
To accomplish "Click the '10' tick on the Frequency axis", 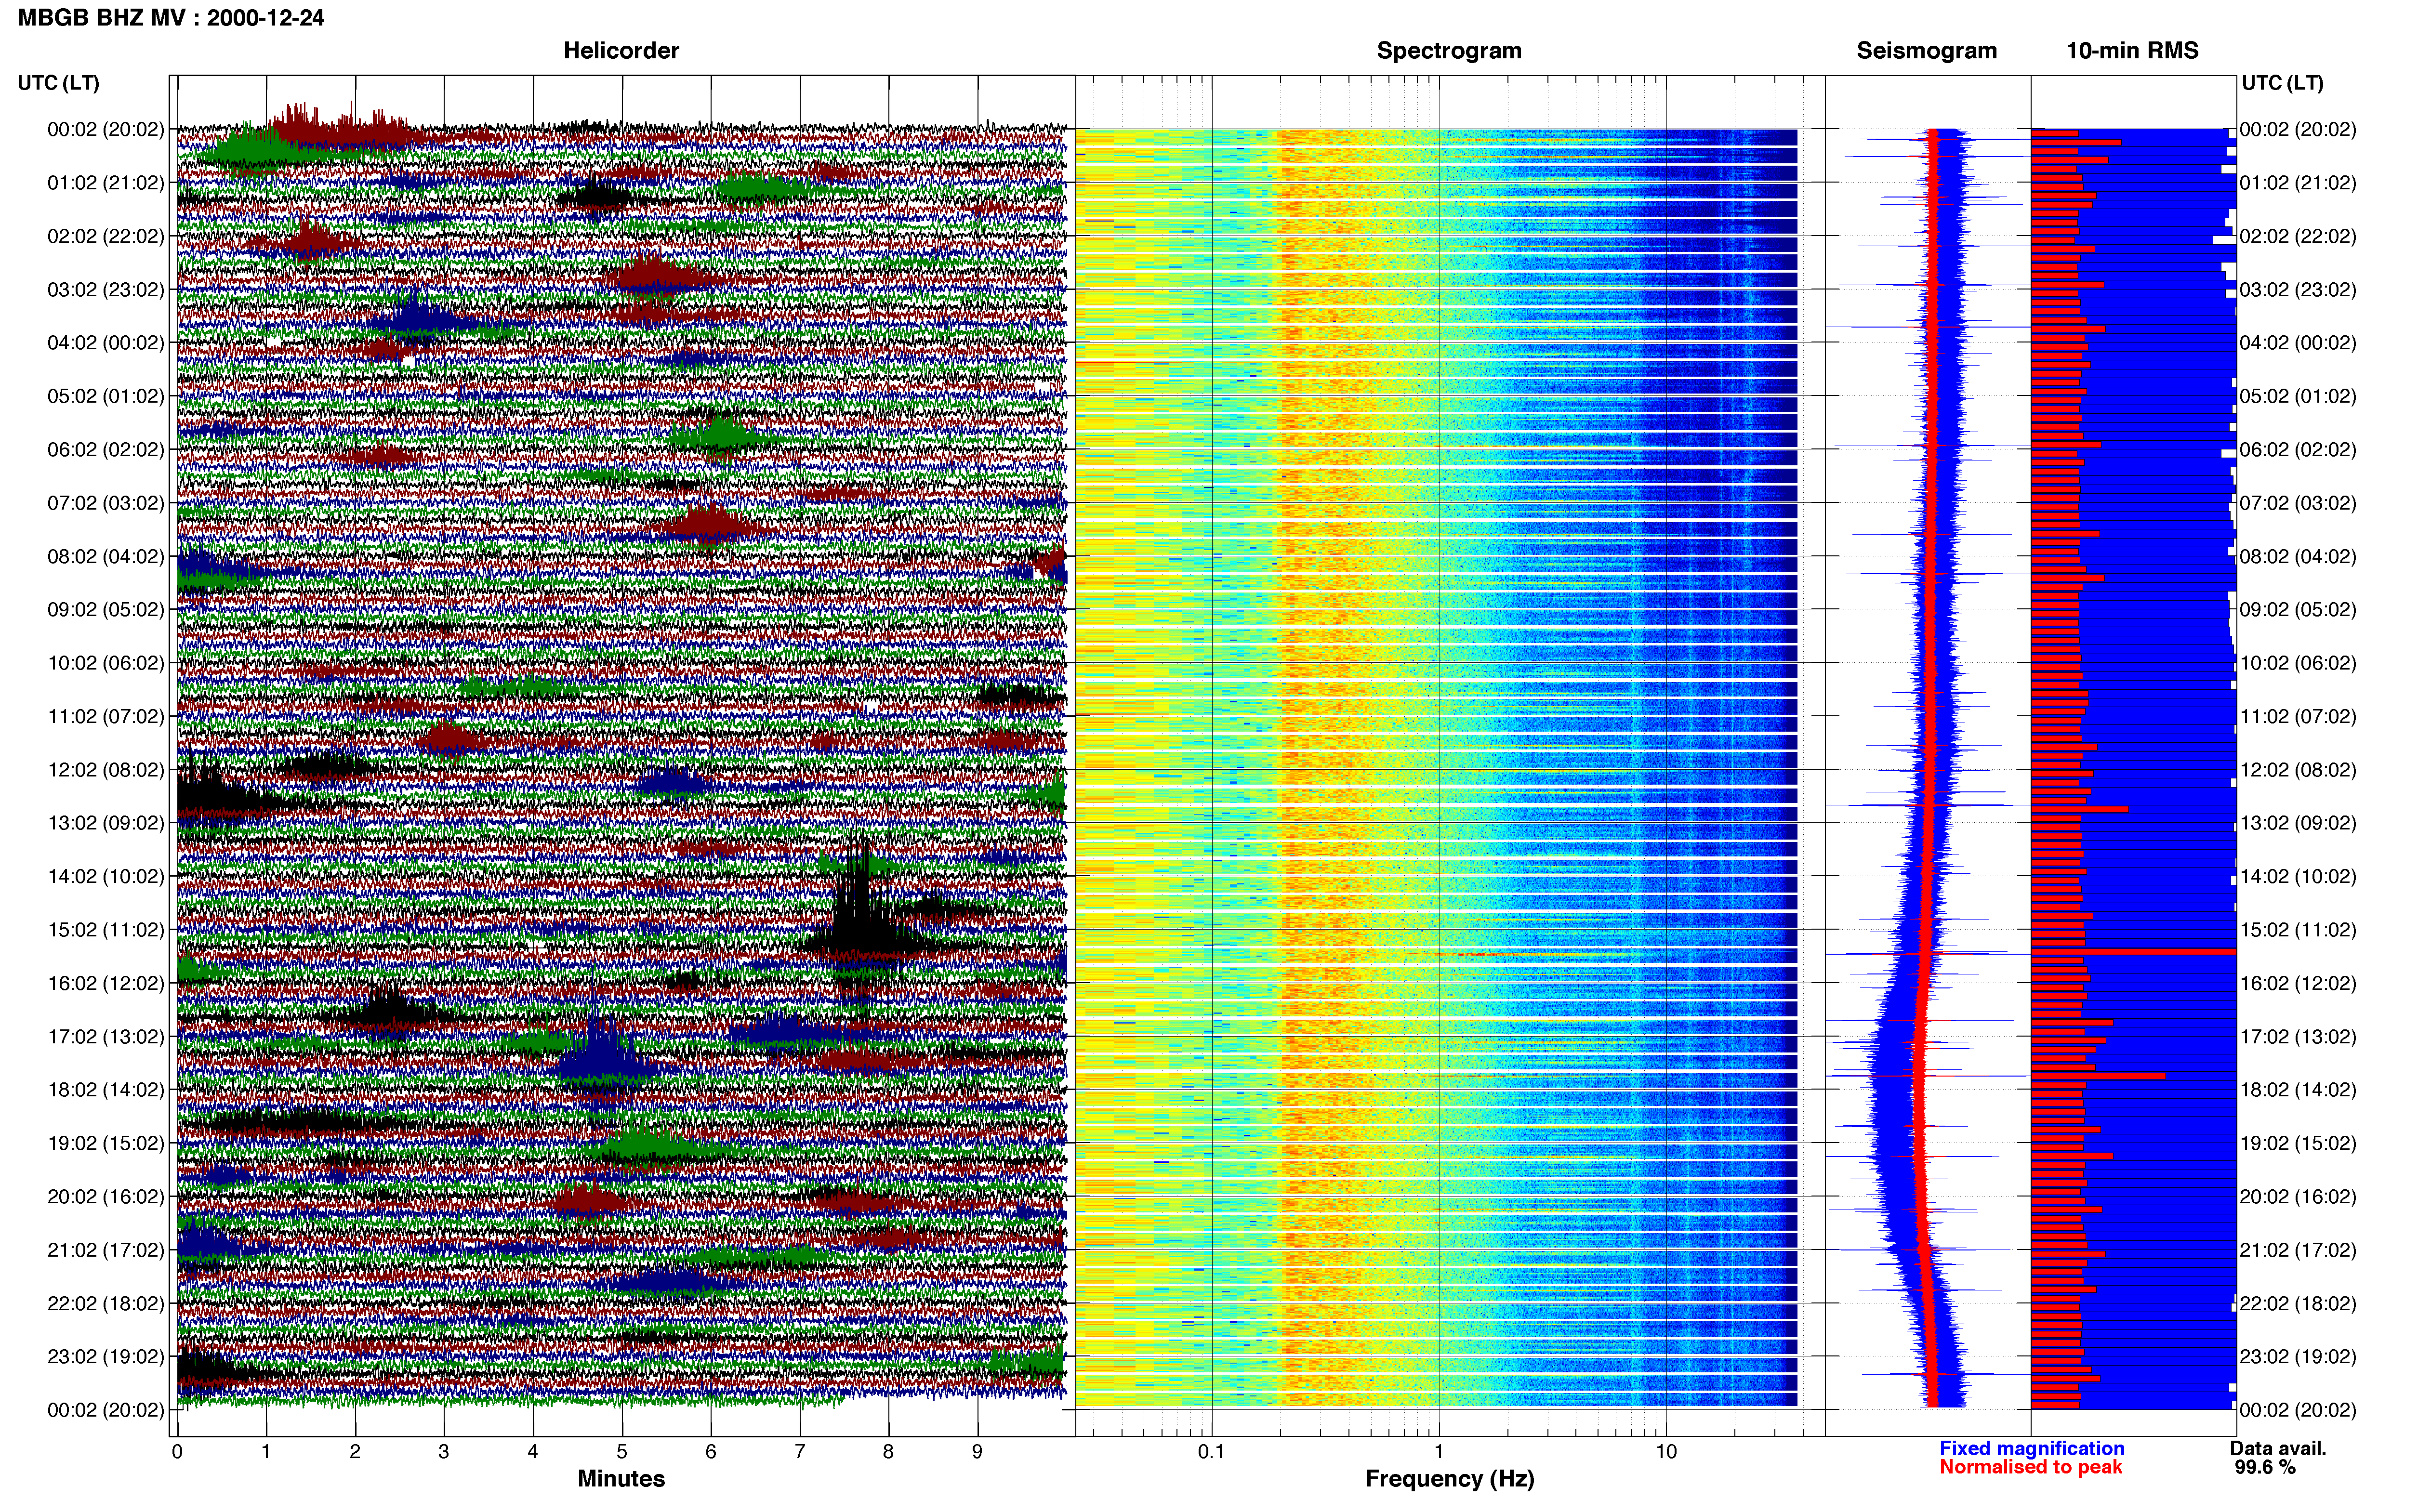I will click(x=1665, y=1451).
